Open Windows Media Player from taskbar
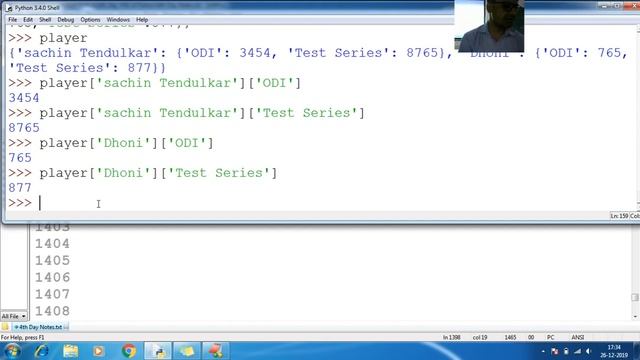This screenshot has width=640, height=360. point(98,351)
